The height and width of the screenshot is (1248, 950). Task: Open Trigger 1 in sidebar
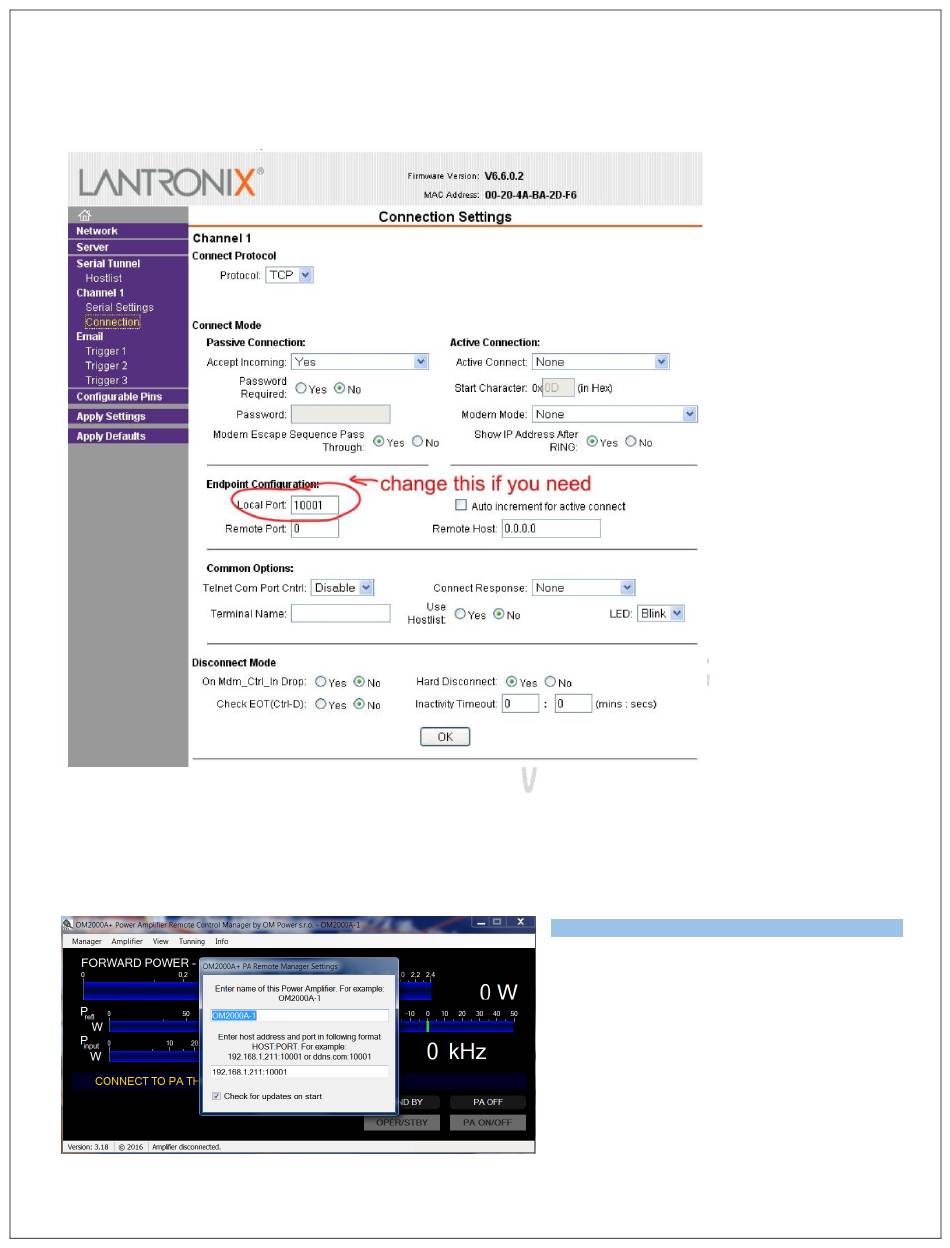(106, 351)
